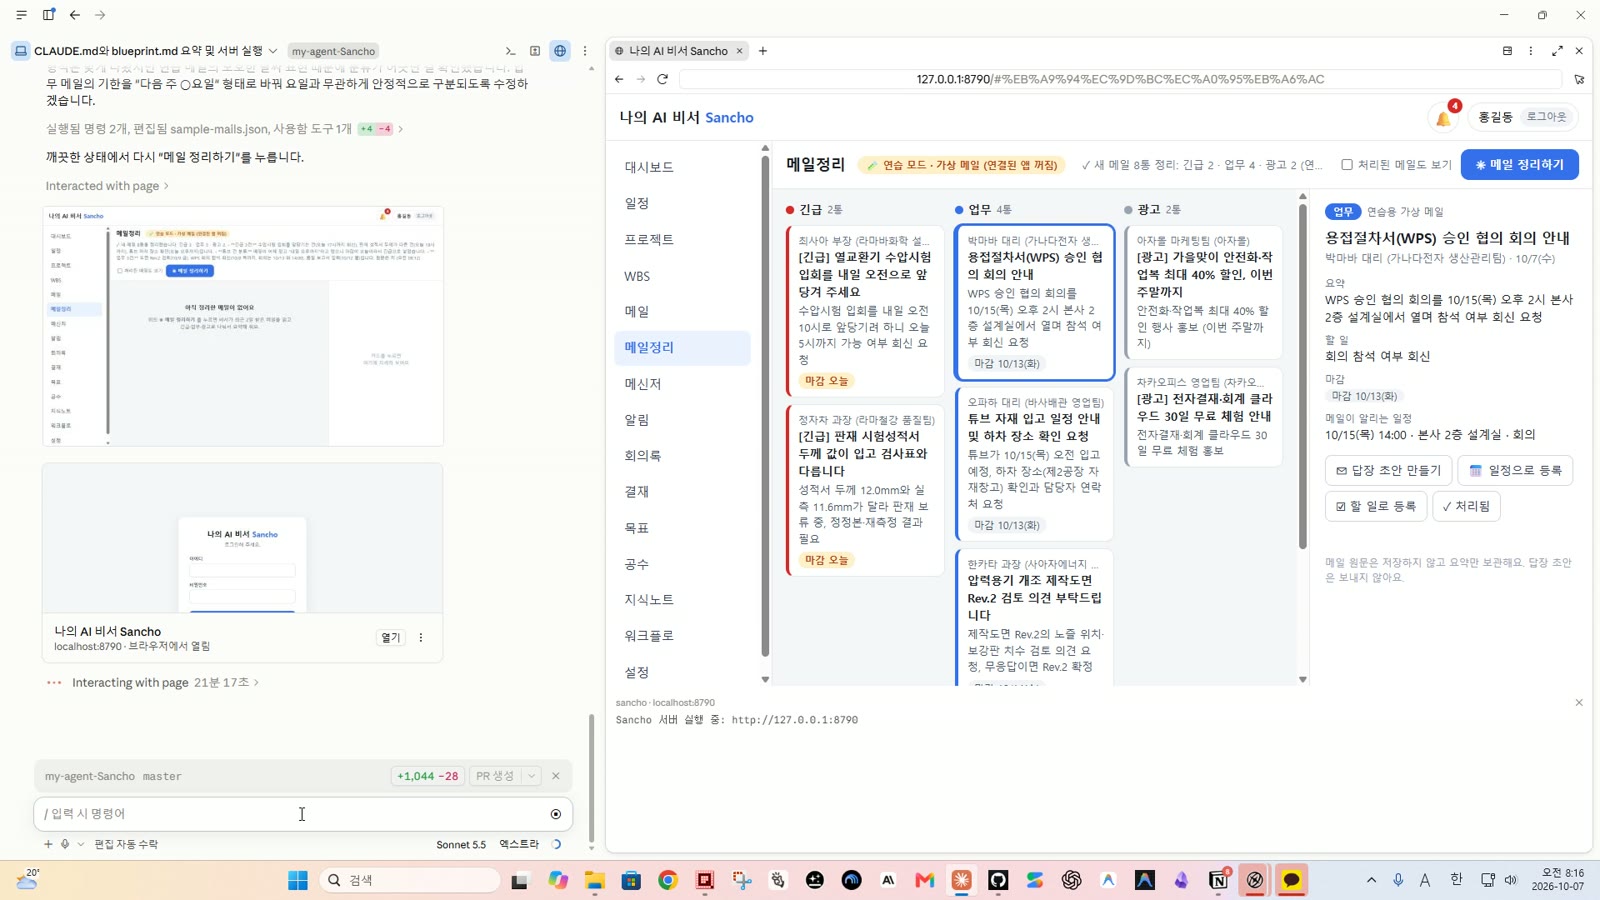The width and height of the screenshot is (1600, 900).
Task: Open the 튜브 자재 입고 일정 안내 mail card
Action: pyautogui.click(x=1035, y=463)
